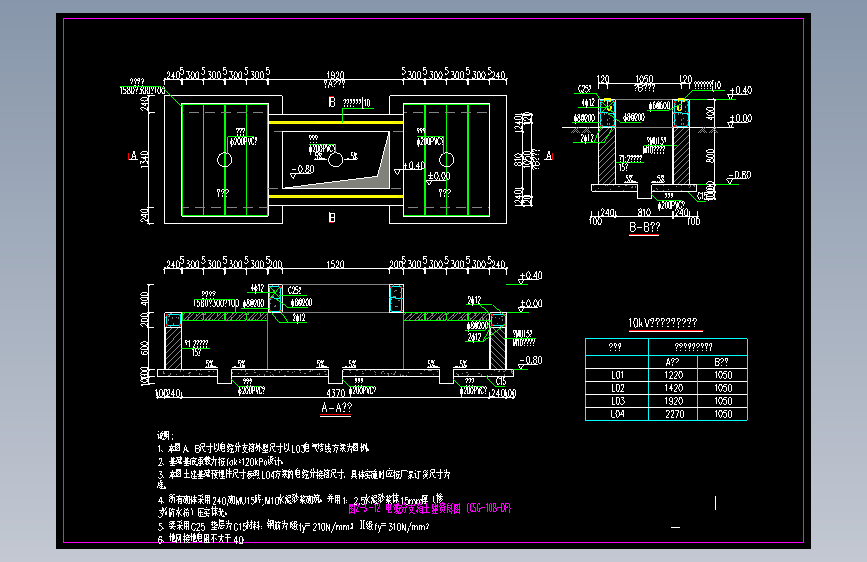This screenshot has height=562, width=867.
Task: Click the 1520 dimension above the A-A section
Action: pyautogui.click(x=335, y=264)
